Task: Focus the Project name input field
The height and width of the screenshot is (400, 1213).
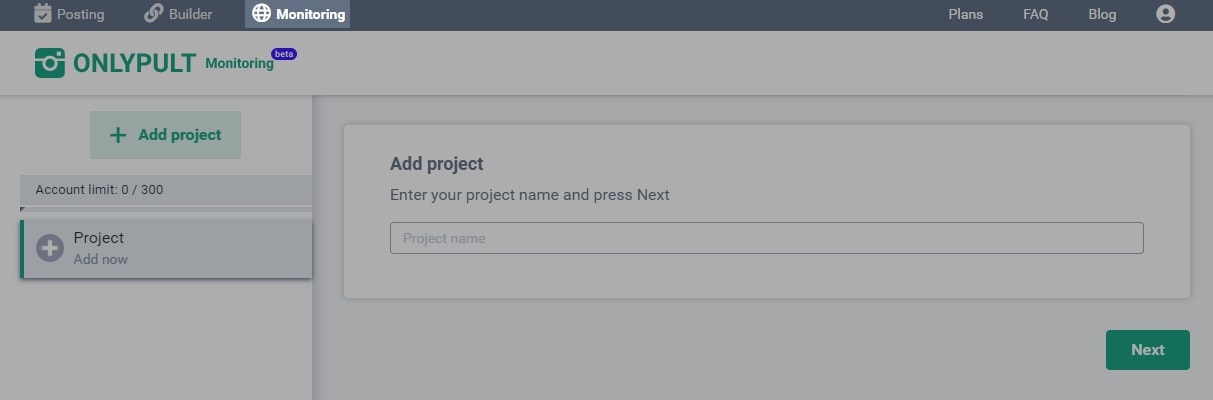Action: tap(766, 238)
